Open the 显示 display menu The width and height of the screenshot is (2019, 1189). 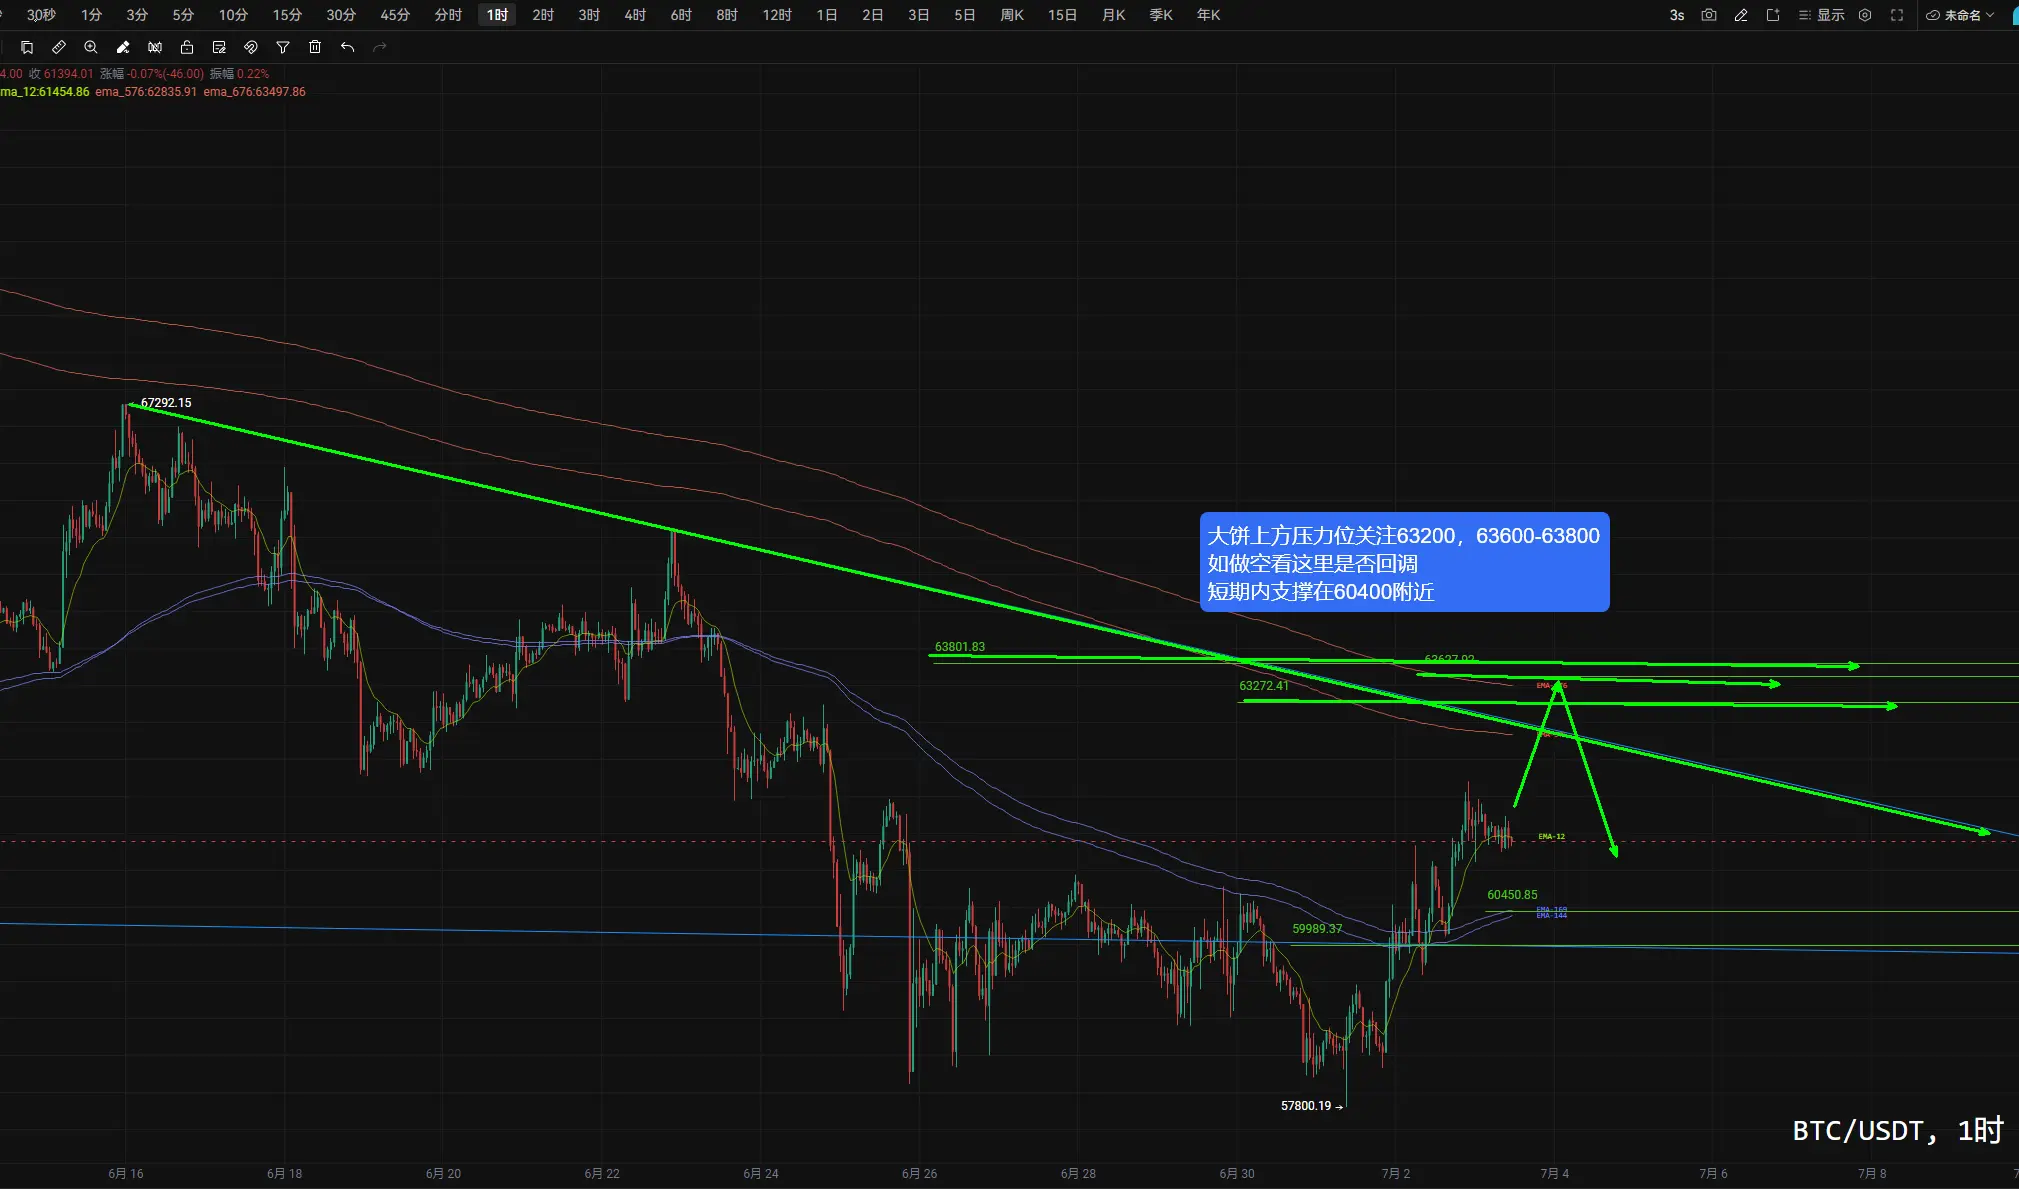[1822, 15]
